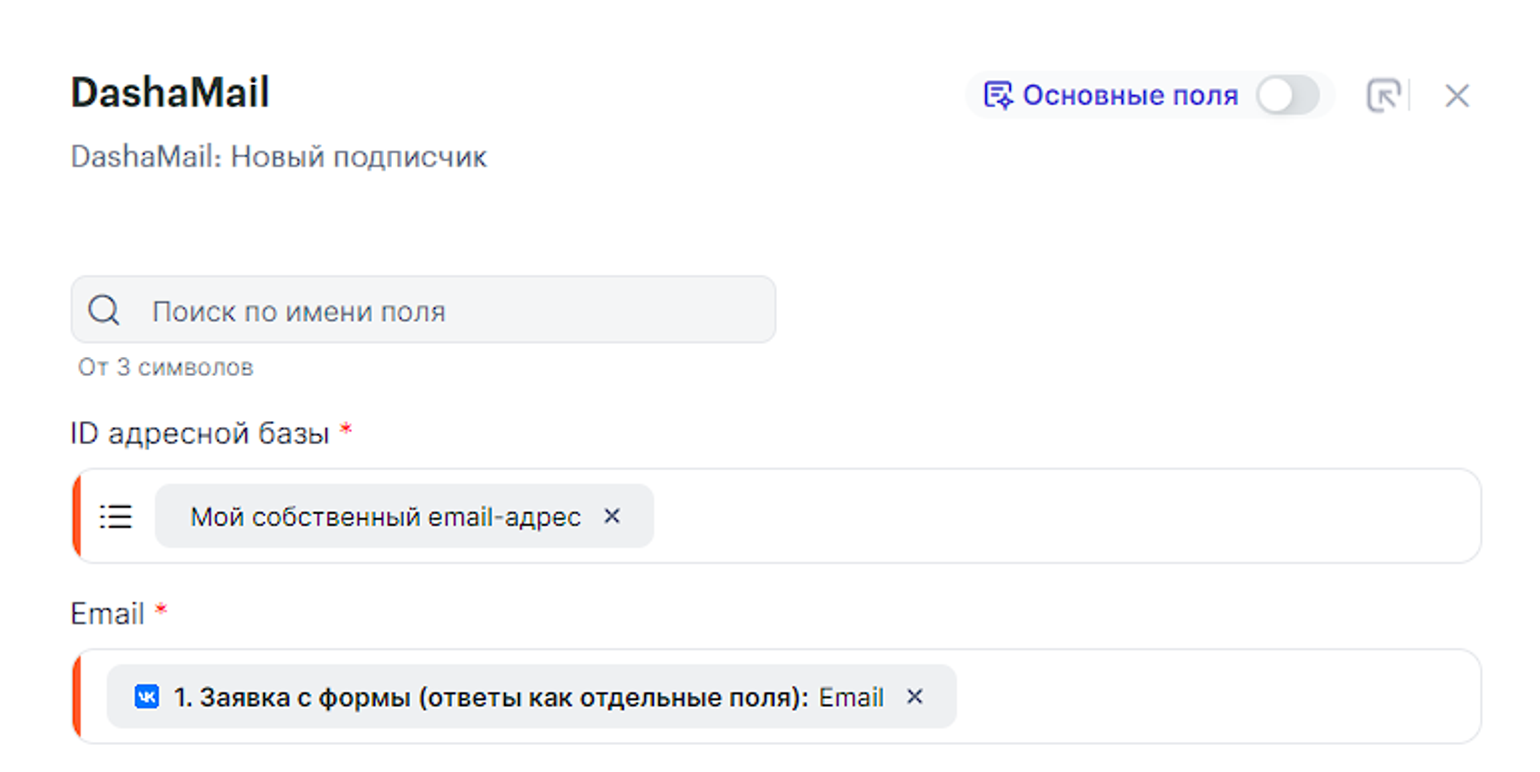Screen dimensions: 1540x772
Task: Click the DashaMail panel title
Action: 170,93
